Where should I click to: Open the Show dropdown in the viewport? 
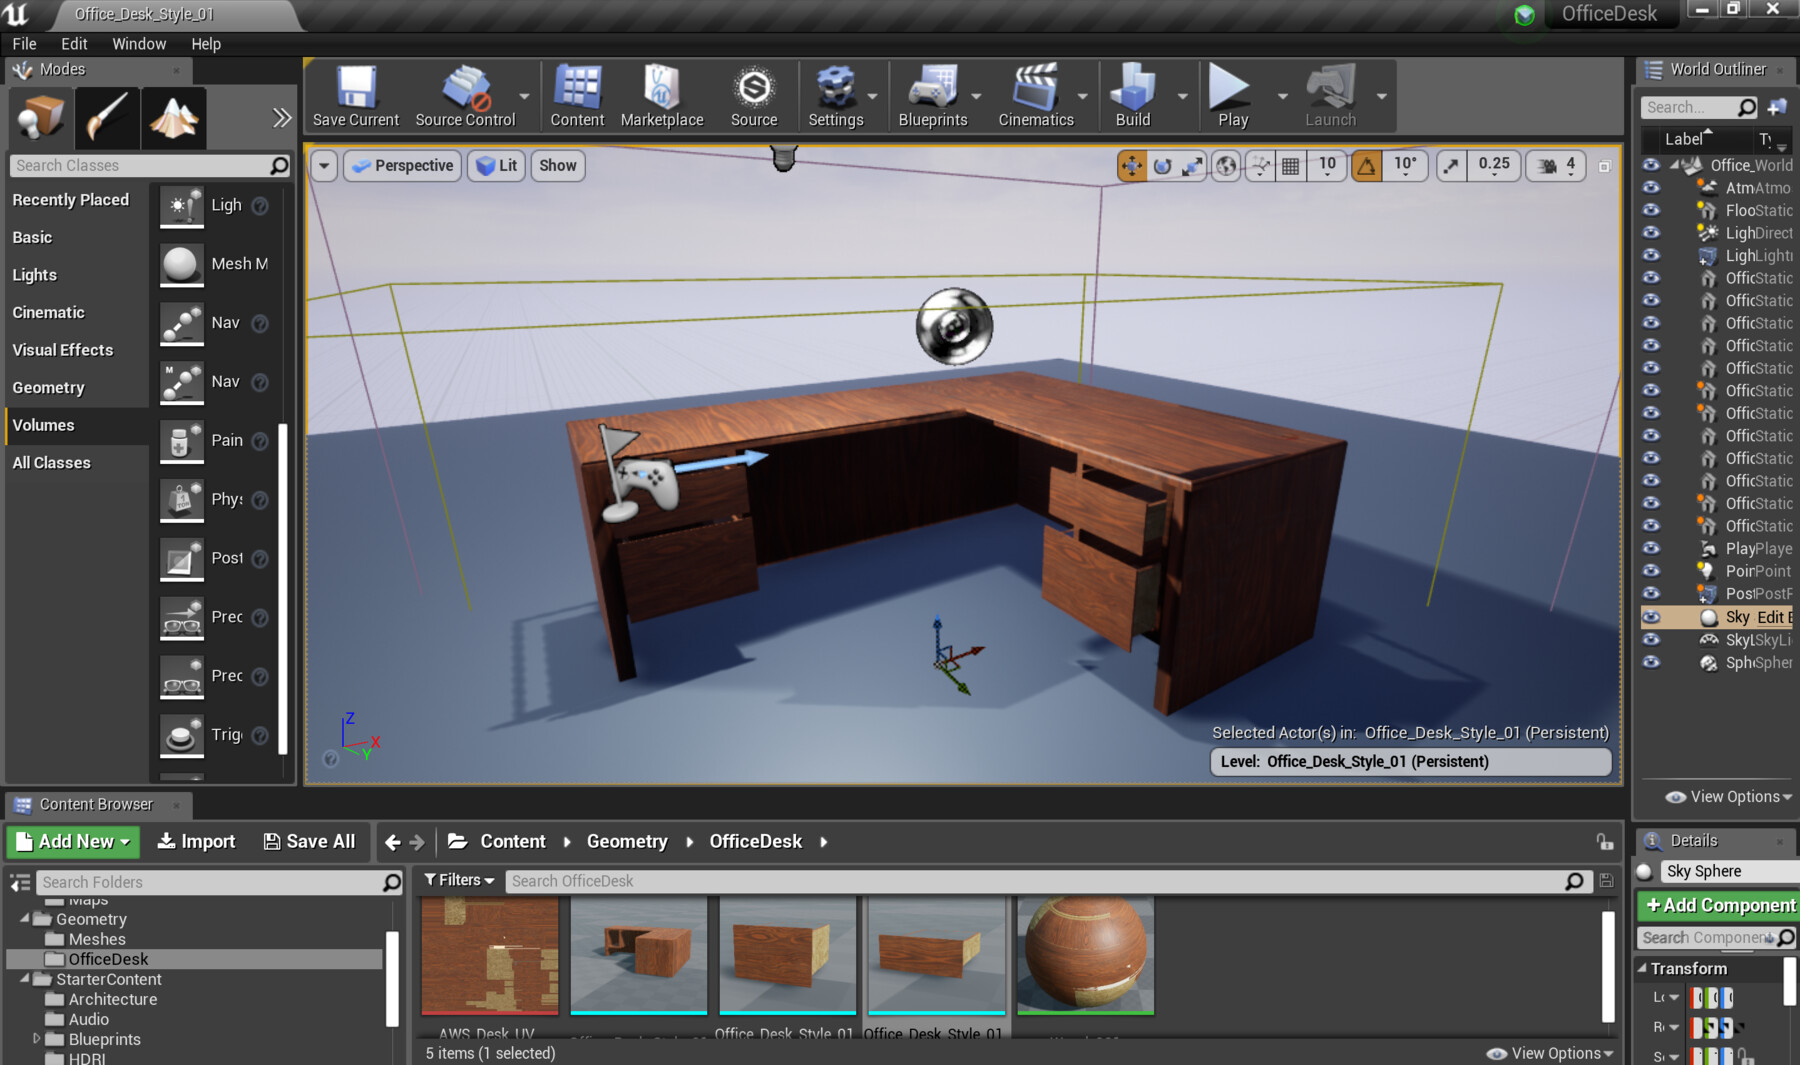[x=557, y=166]
